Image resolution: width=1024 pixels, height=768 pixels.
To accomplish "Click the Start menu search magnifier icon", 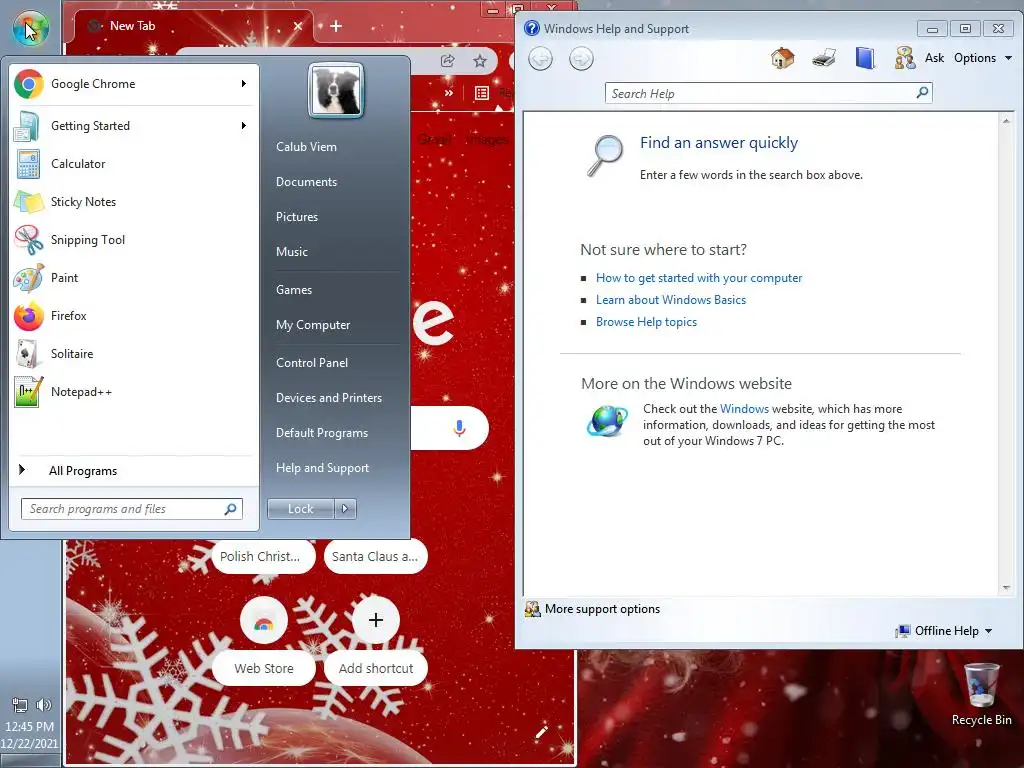I will click(x=231, y=509).
